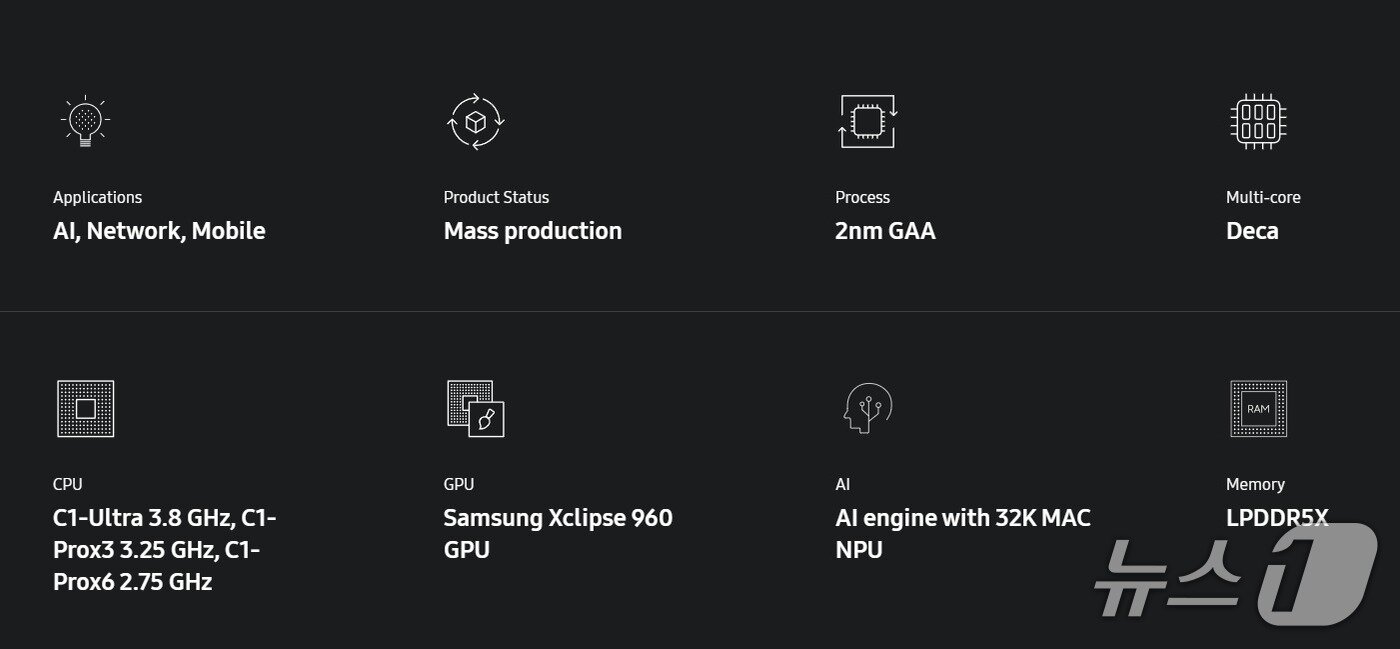Click the Product Status cycle-box icon

click(x=476, y=122)
